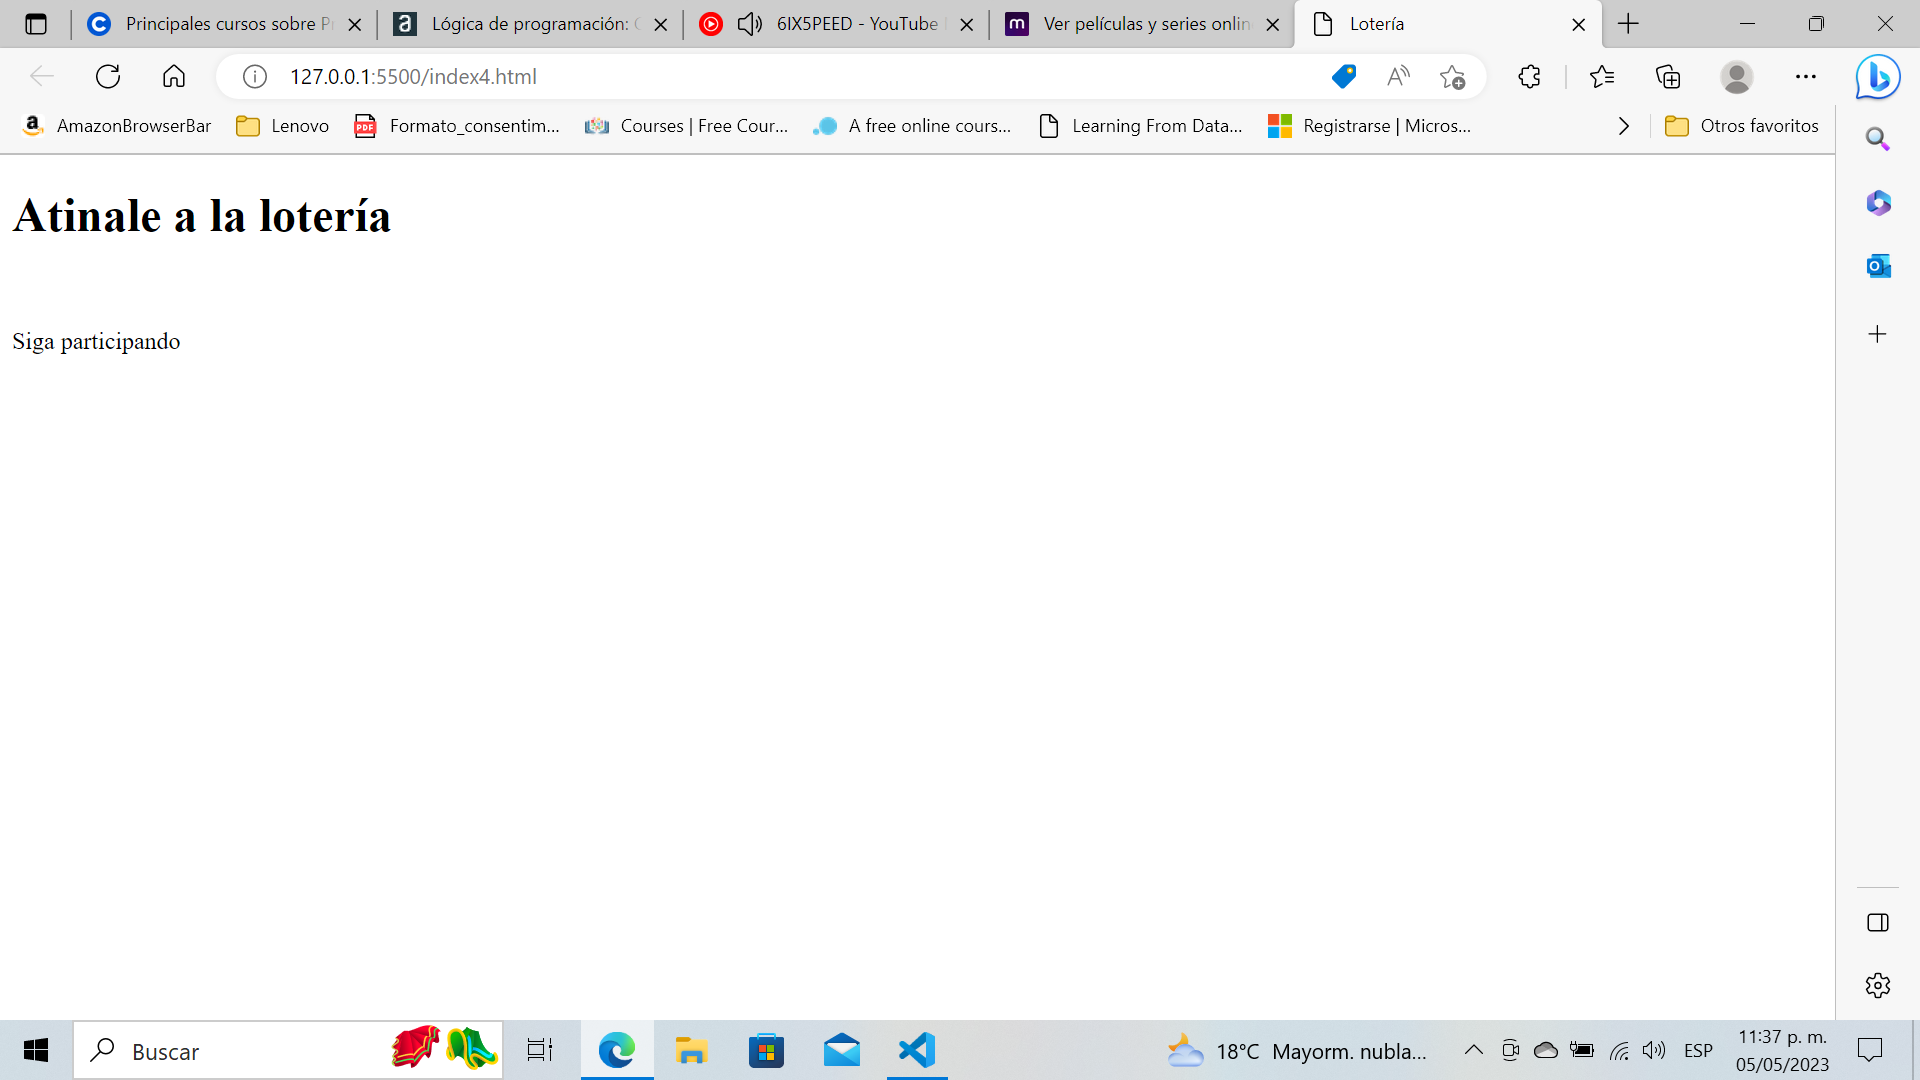The height and width of the screenshot is (1080, 1920).
Task: Open the Favorites list
Action: pyautogui.click(x=1602, y=76)
